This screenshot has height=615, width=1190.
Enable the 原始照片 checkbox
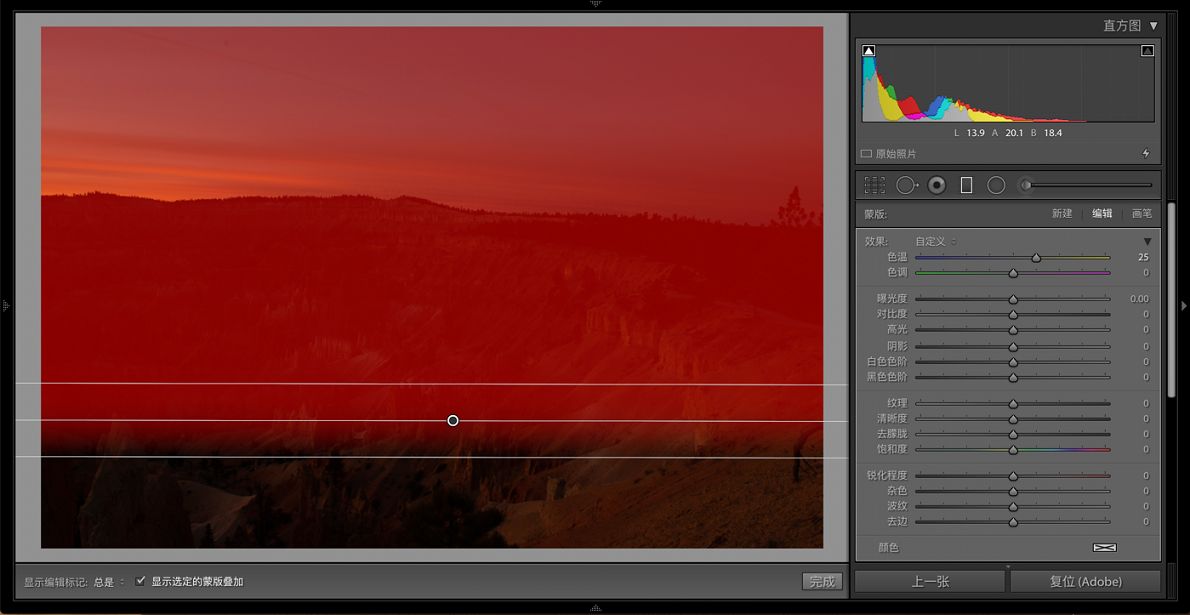[x=866, y=153]
